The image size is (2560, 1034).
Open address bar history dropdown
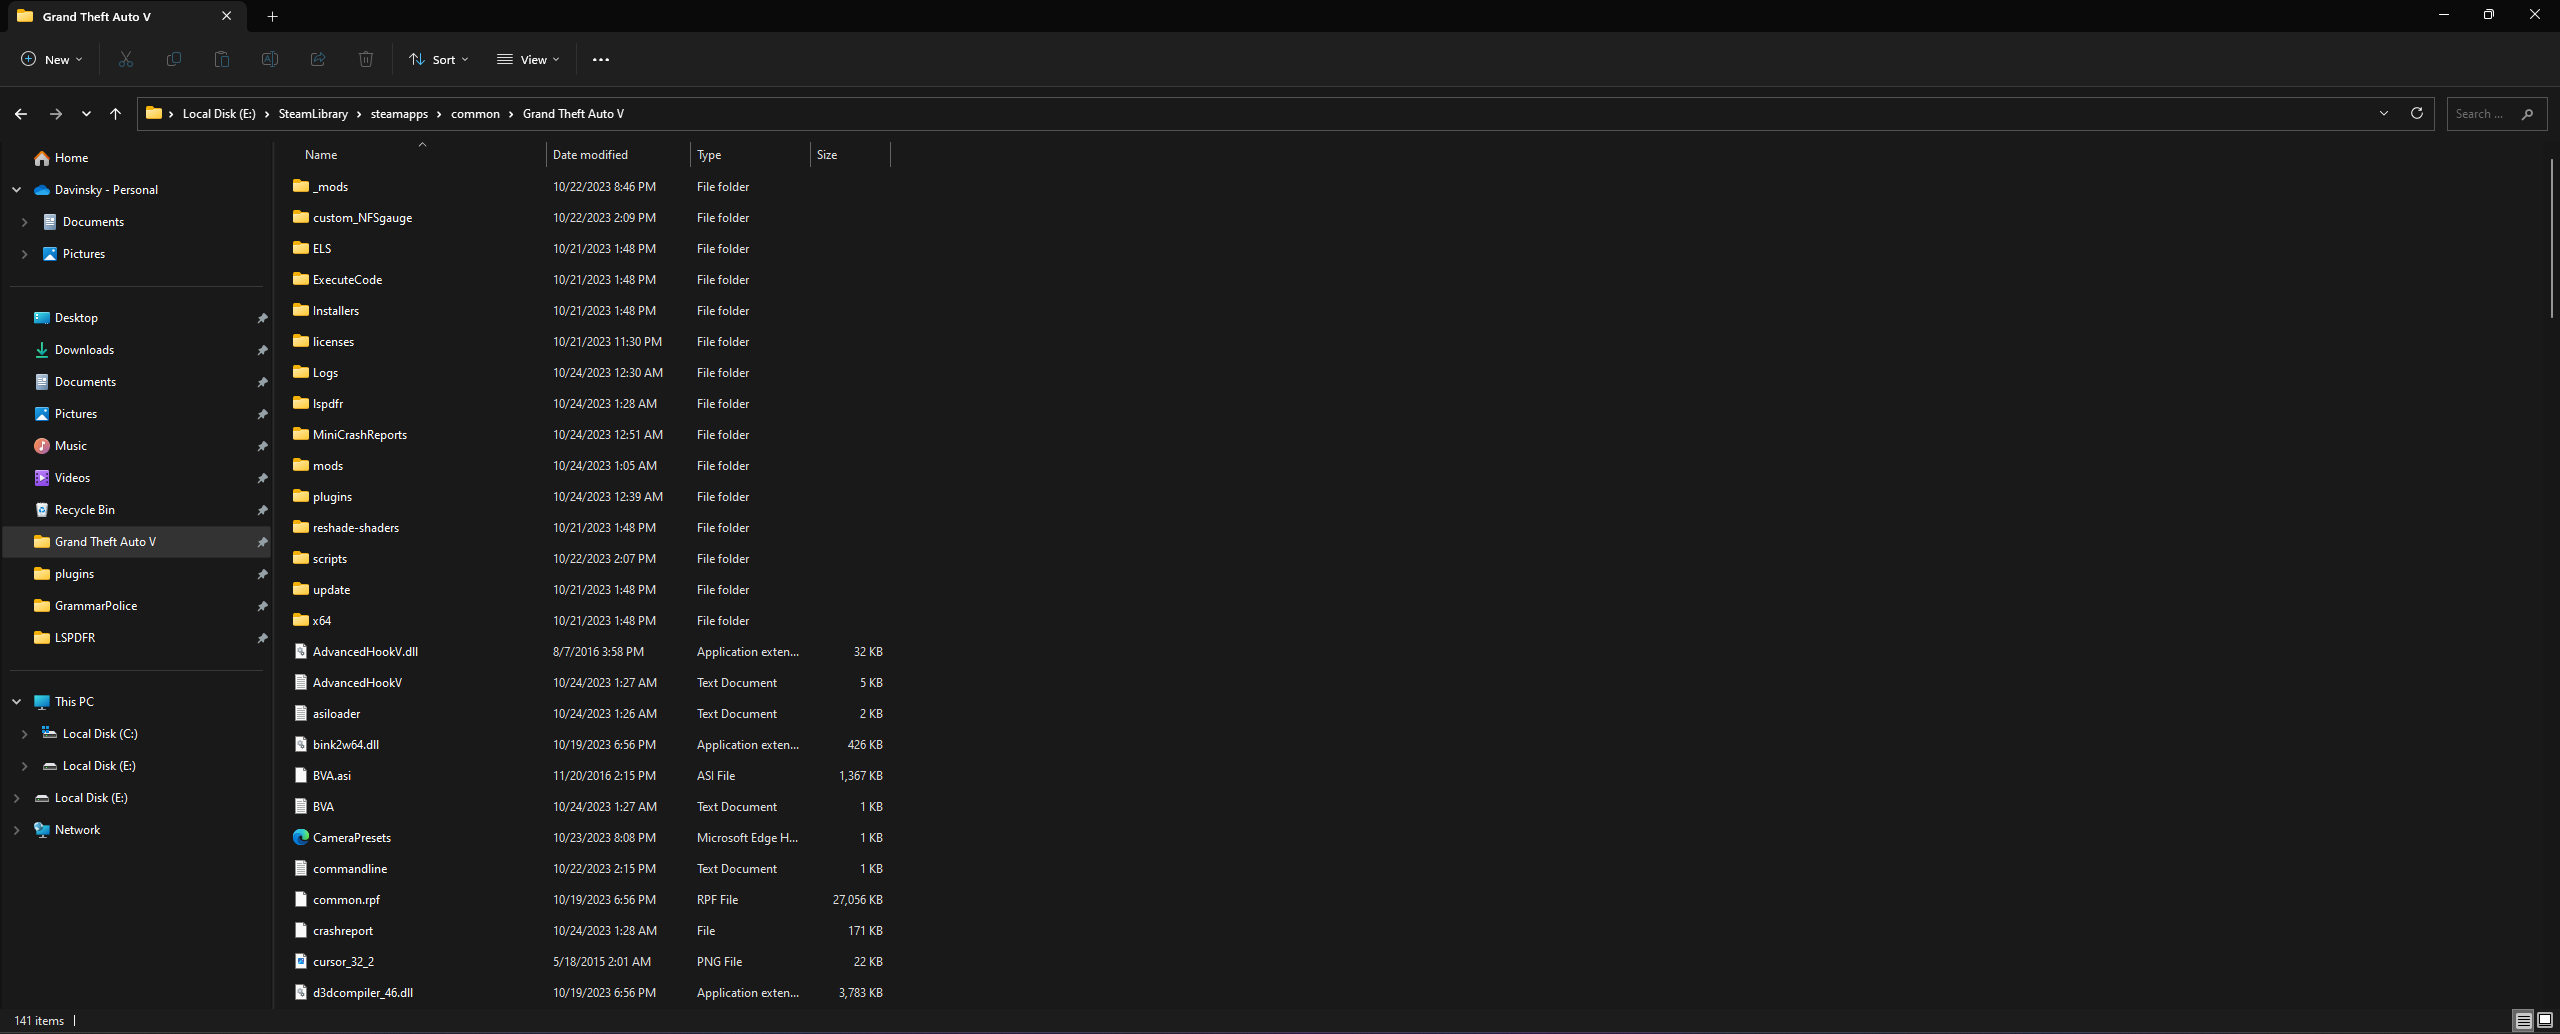tap(2384, 113)
